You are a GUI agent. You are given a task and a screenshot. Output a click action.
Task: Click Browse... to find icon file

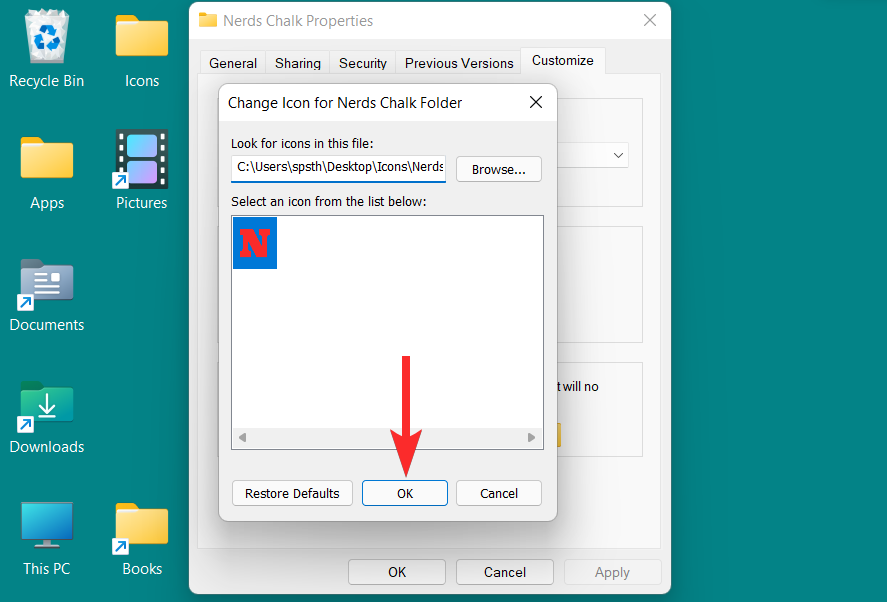coord(498,169)
